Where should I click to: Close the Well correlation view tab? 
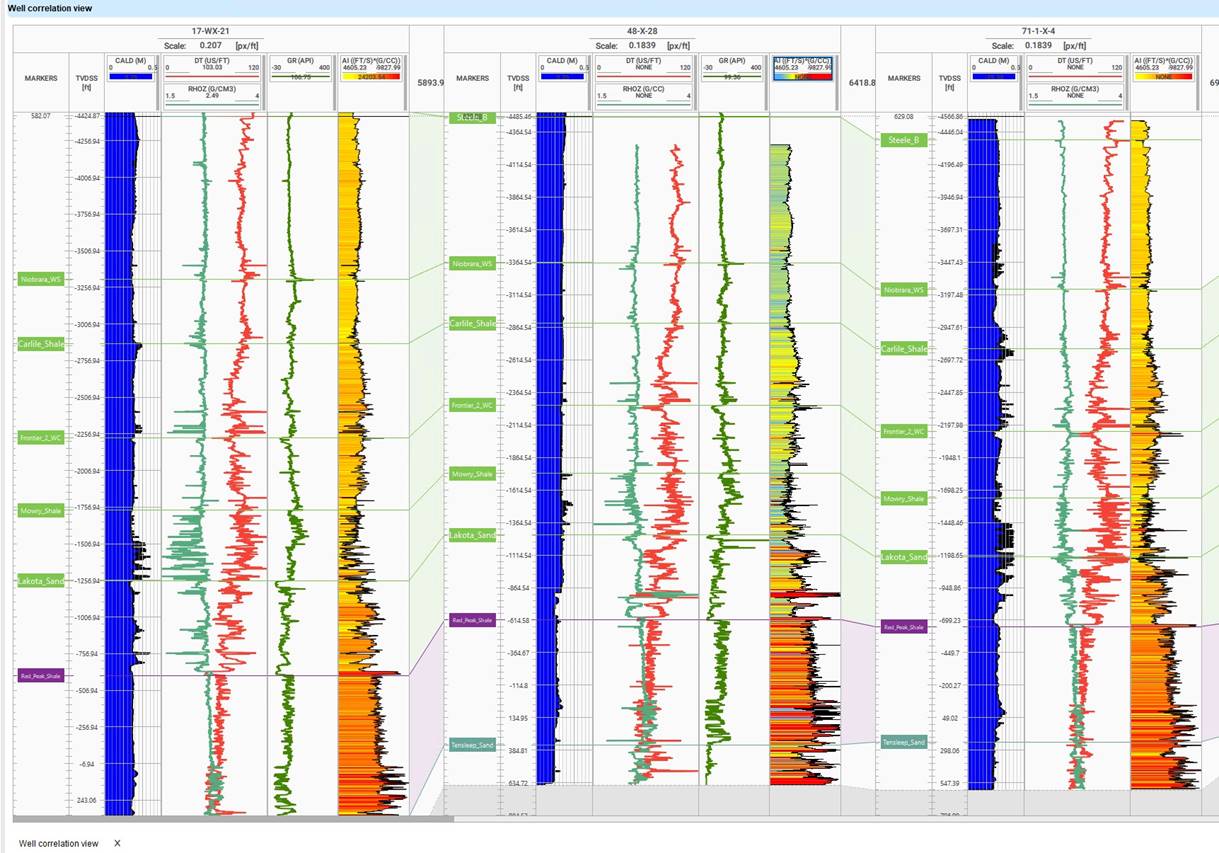point(117,843)
